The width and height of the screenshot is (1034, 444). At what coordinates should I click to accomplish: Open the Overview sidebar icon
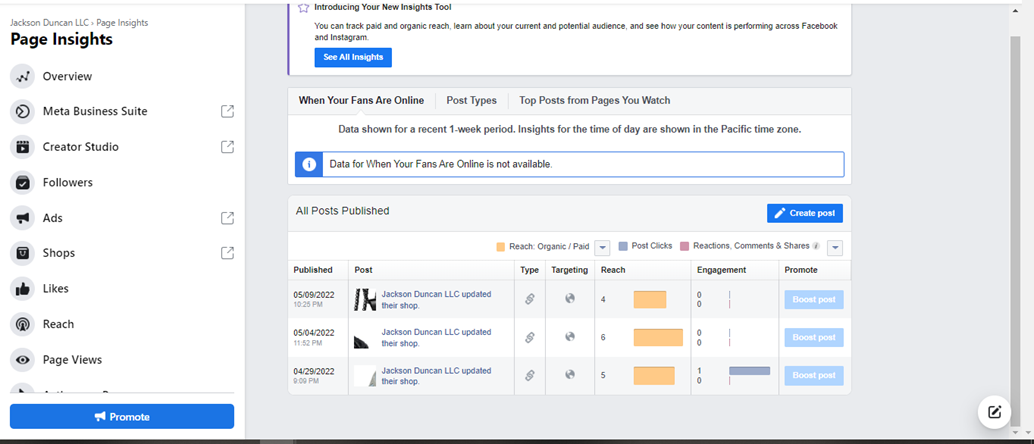coord(22,76)
